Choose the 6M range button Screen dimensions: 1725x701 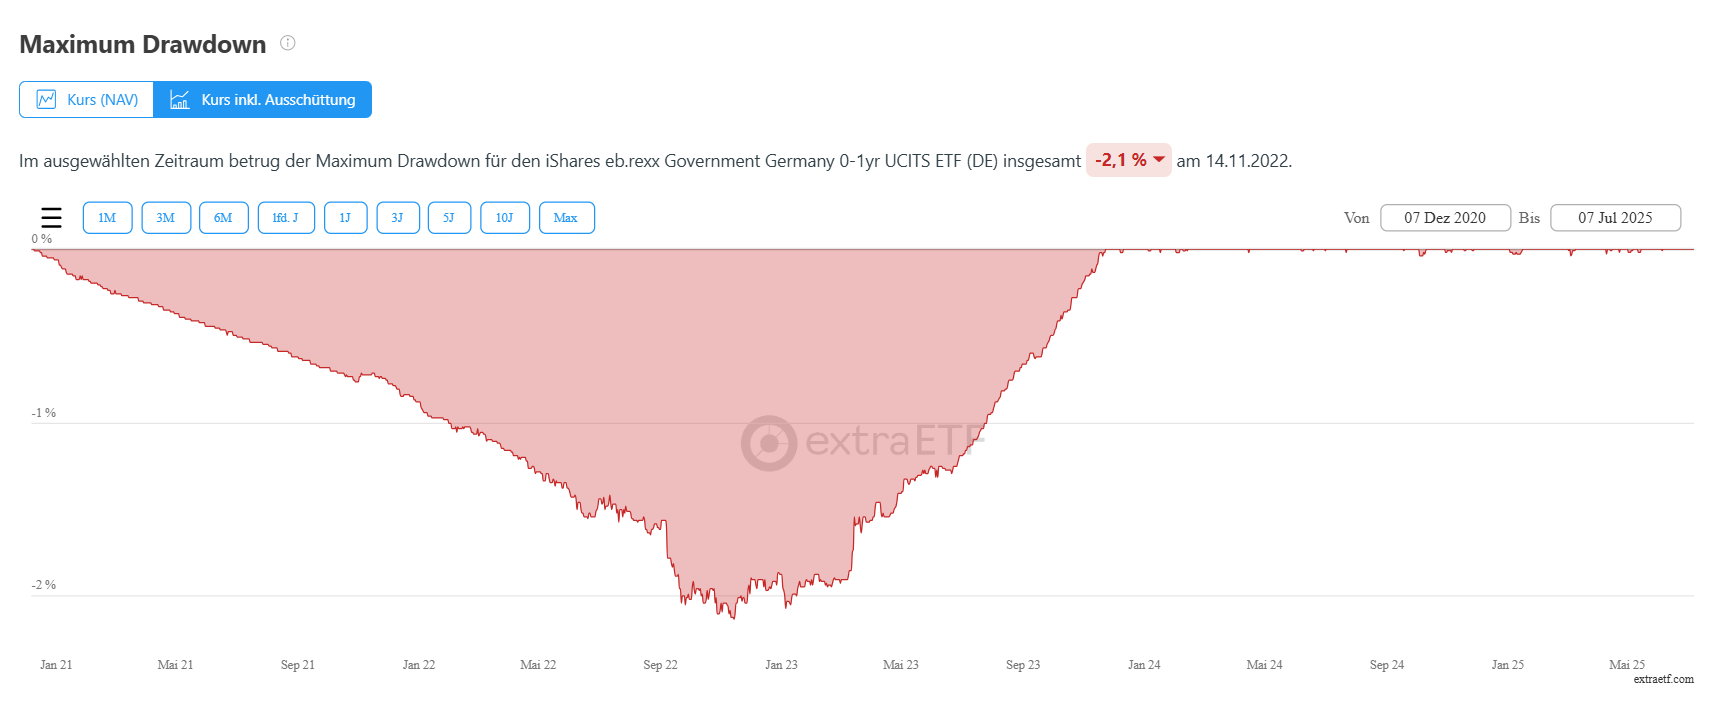coord(223,218)
